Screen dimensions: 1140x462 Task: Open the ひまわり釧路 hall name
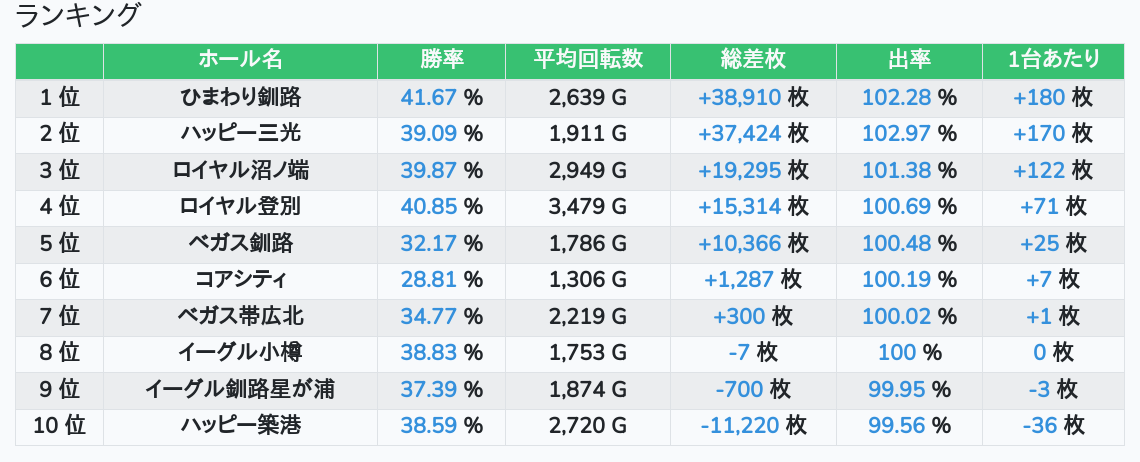point(240,97)
